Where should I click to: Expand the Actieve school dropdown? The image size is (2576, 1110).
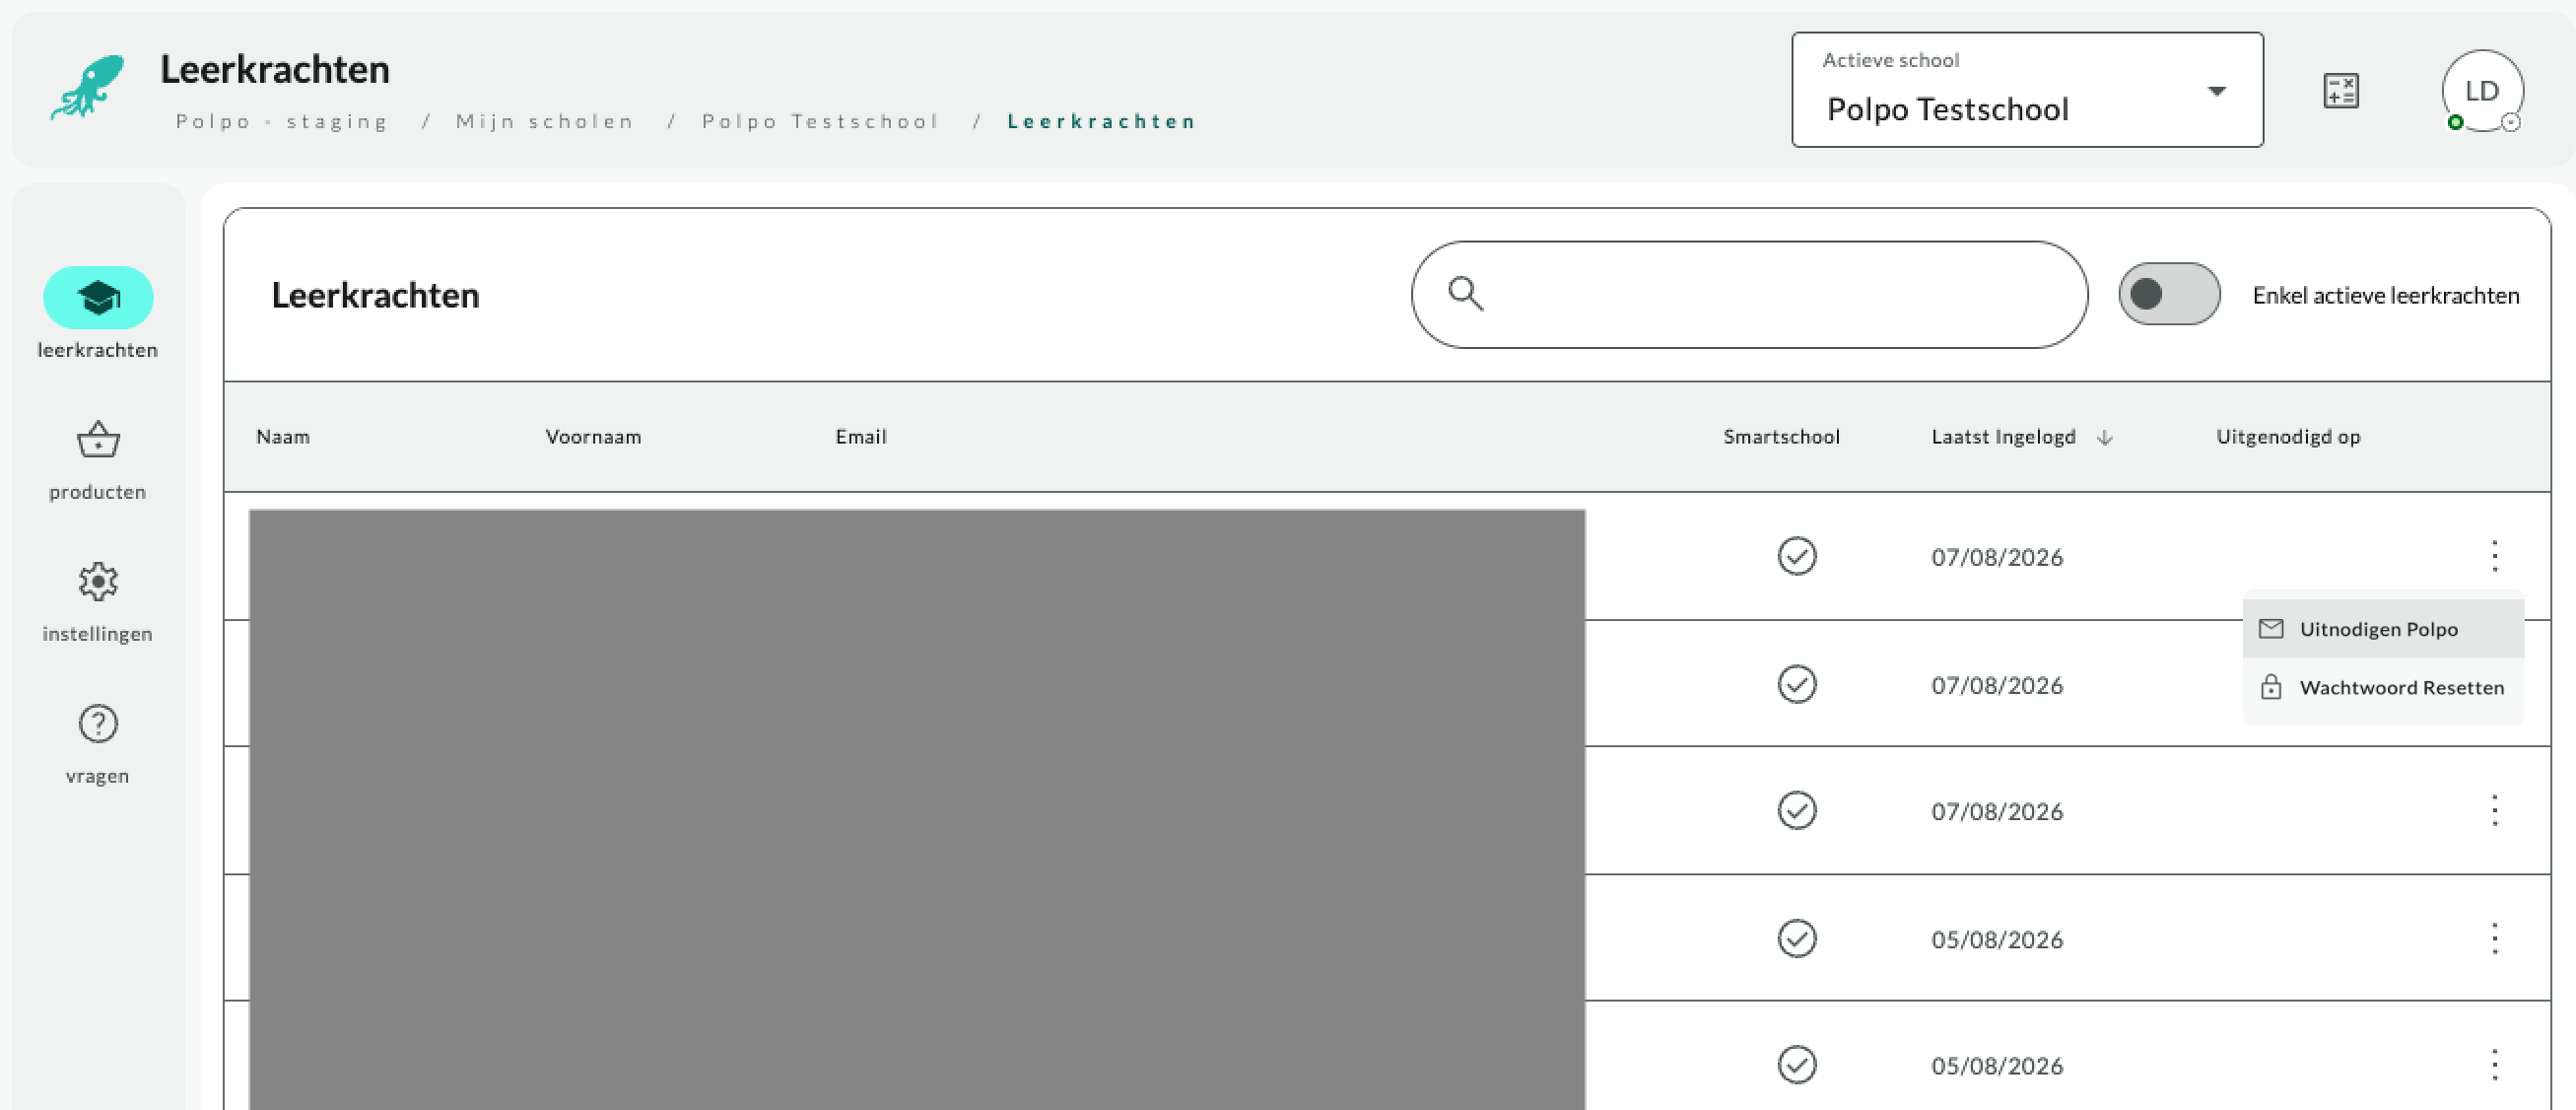[x=2027, y=90]
